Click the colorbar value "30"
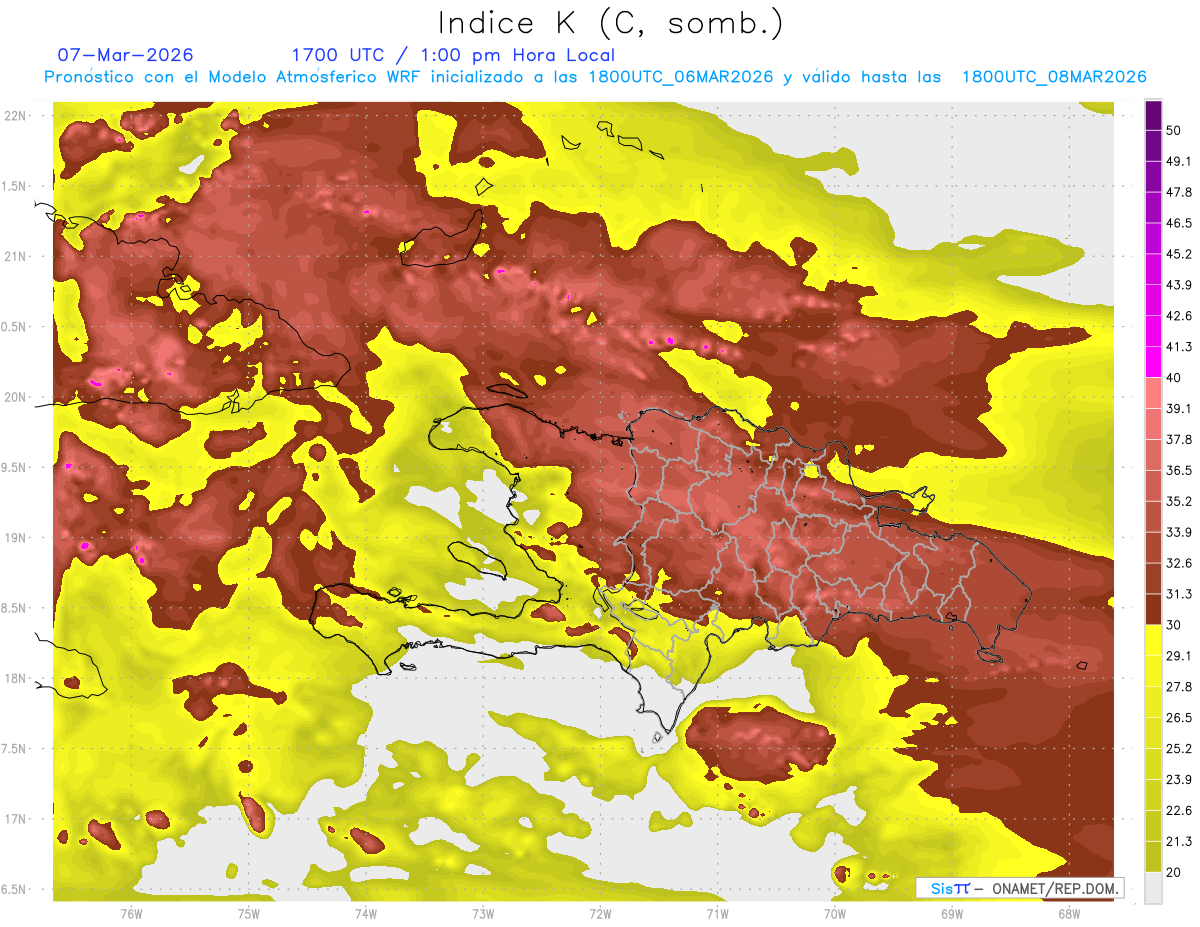1200x927 pixels. pyautogui.click(x=1174, y=625)
